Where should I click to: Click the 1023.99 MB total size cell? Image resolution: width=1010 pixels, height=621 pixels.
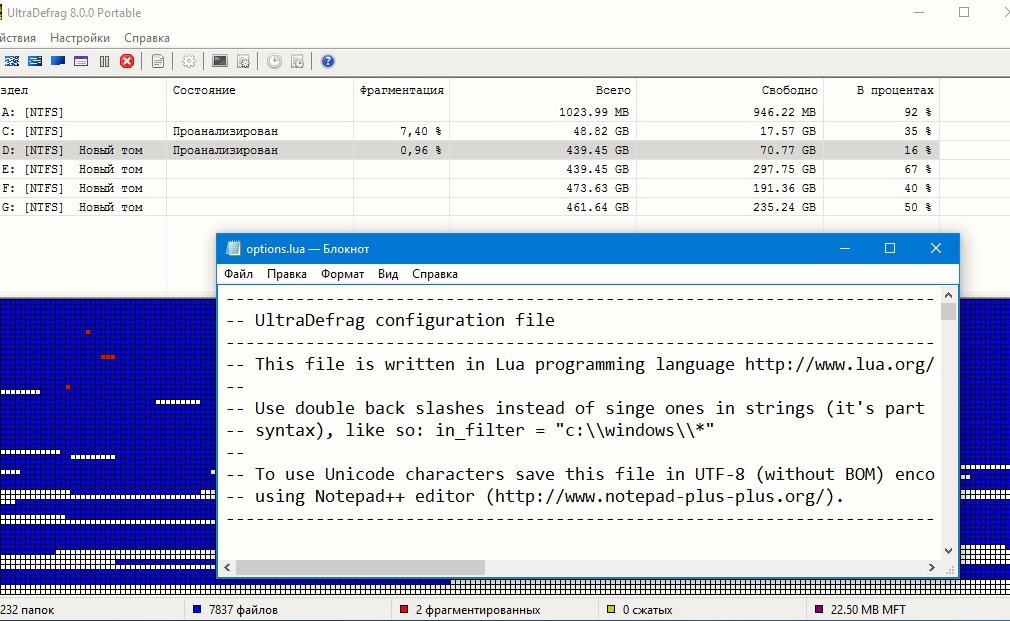pyautogui.click(x=593, y=112)
